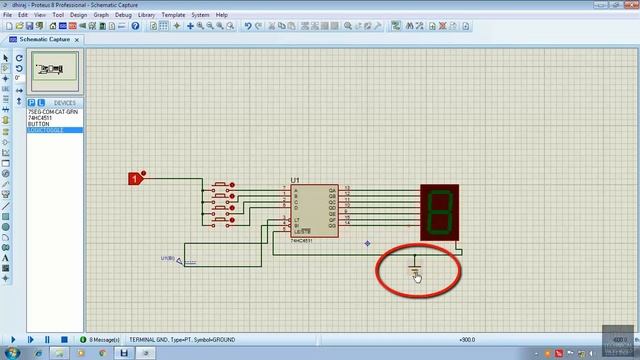Click the Cut scissors icon
The height and width of the screenshot is (360, 640).
(271, 26)
